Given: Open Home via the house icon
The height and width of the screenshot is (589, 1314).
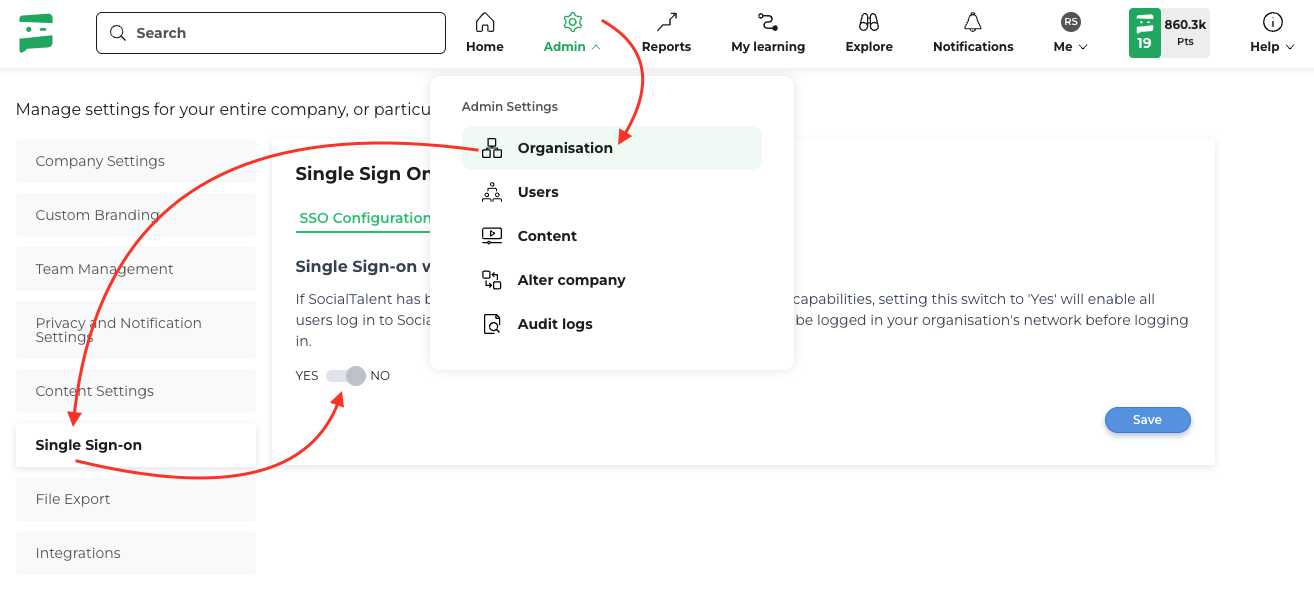Looking at the screenshot, I should click(485, 22).
